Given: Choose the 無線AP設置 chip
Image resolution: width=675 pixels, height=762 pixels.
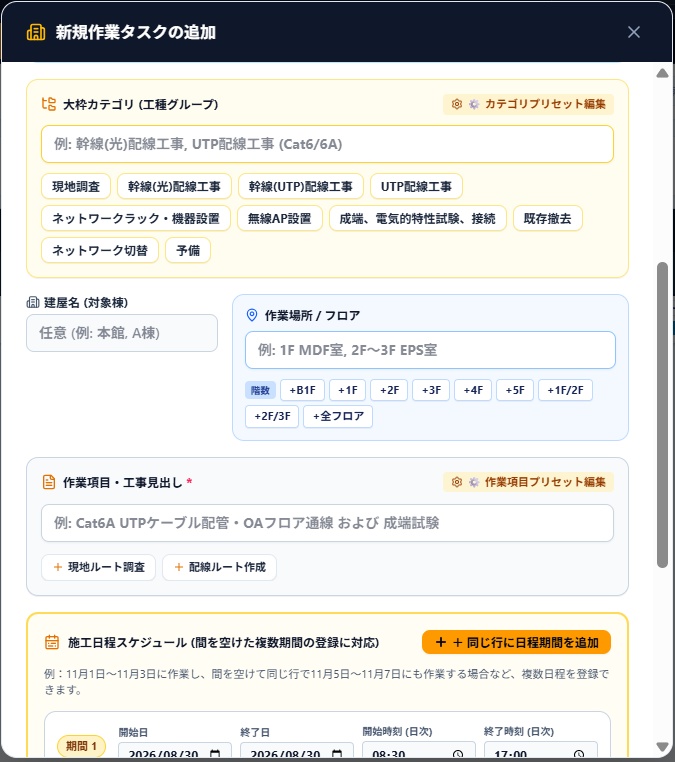Looking at the screenshot, I should [x=279, y=219].
